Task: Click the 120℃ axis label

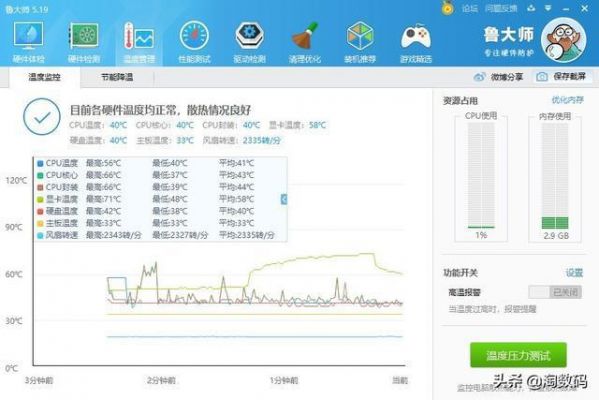Action: tap(16, 180)
